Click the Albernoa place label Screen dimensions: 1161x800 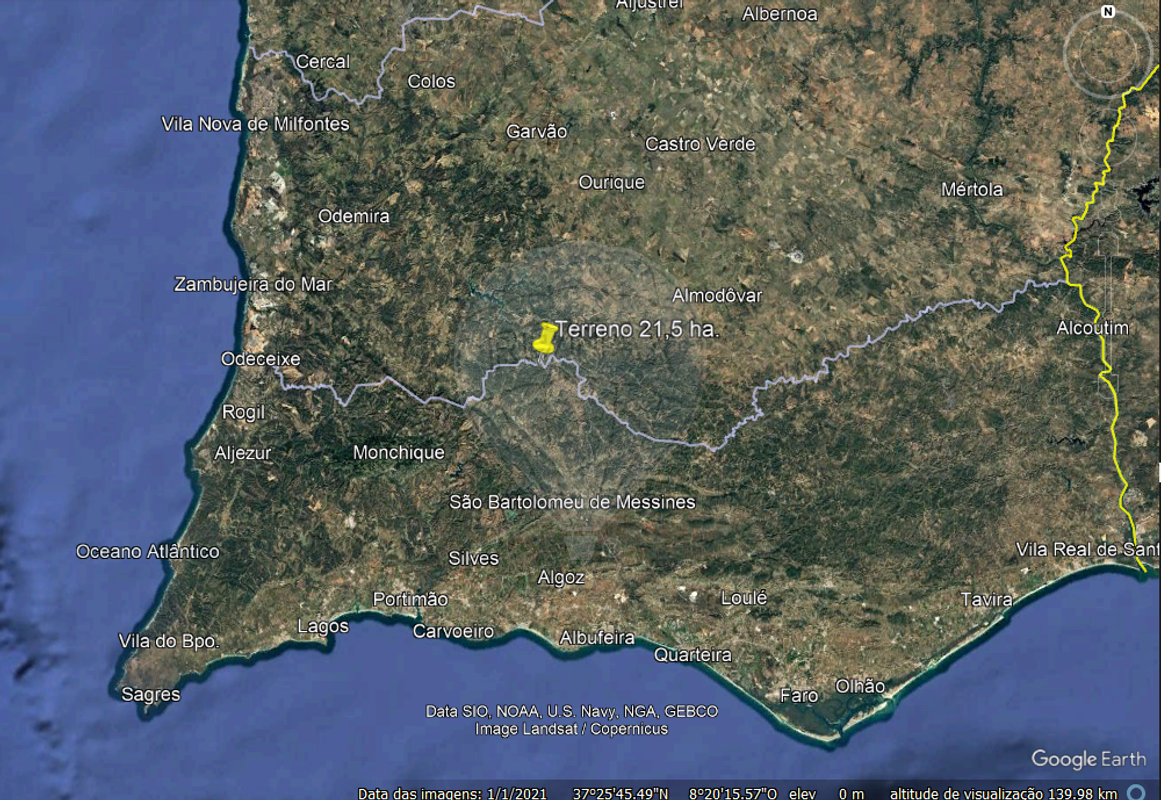tap(780, 14)
